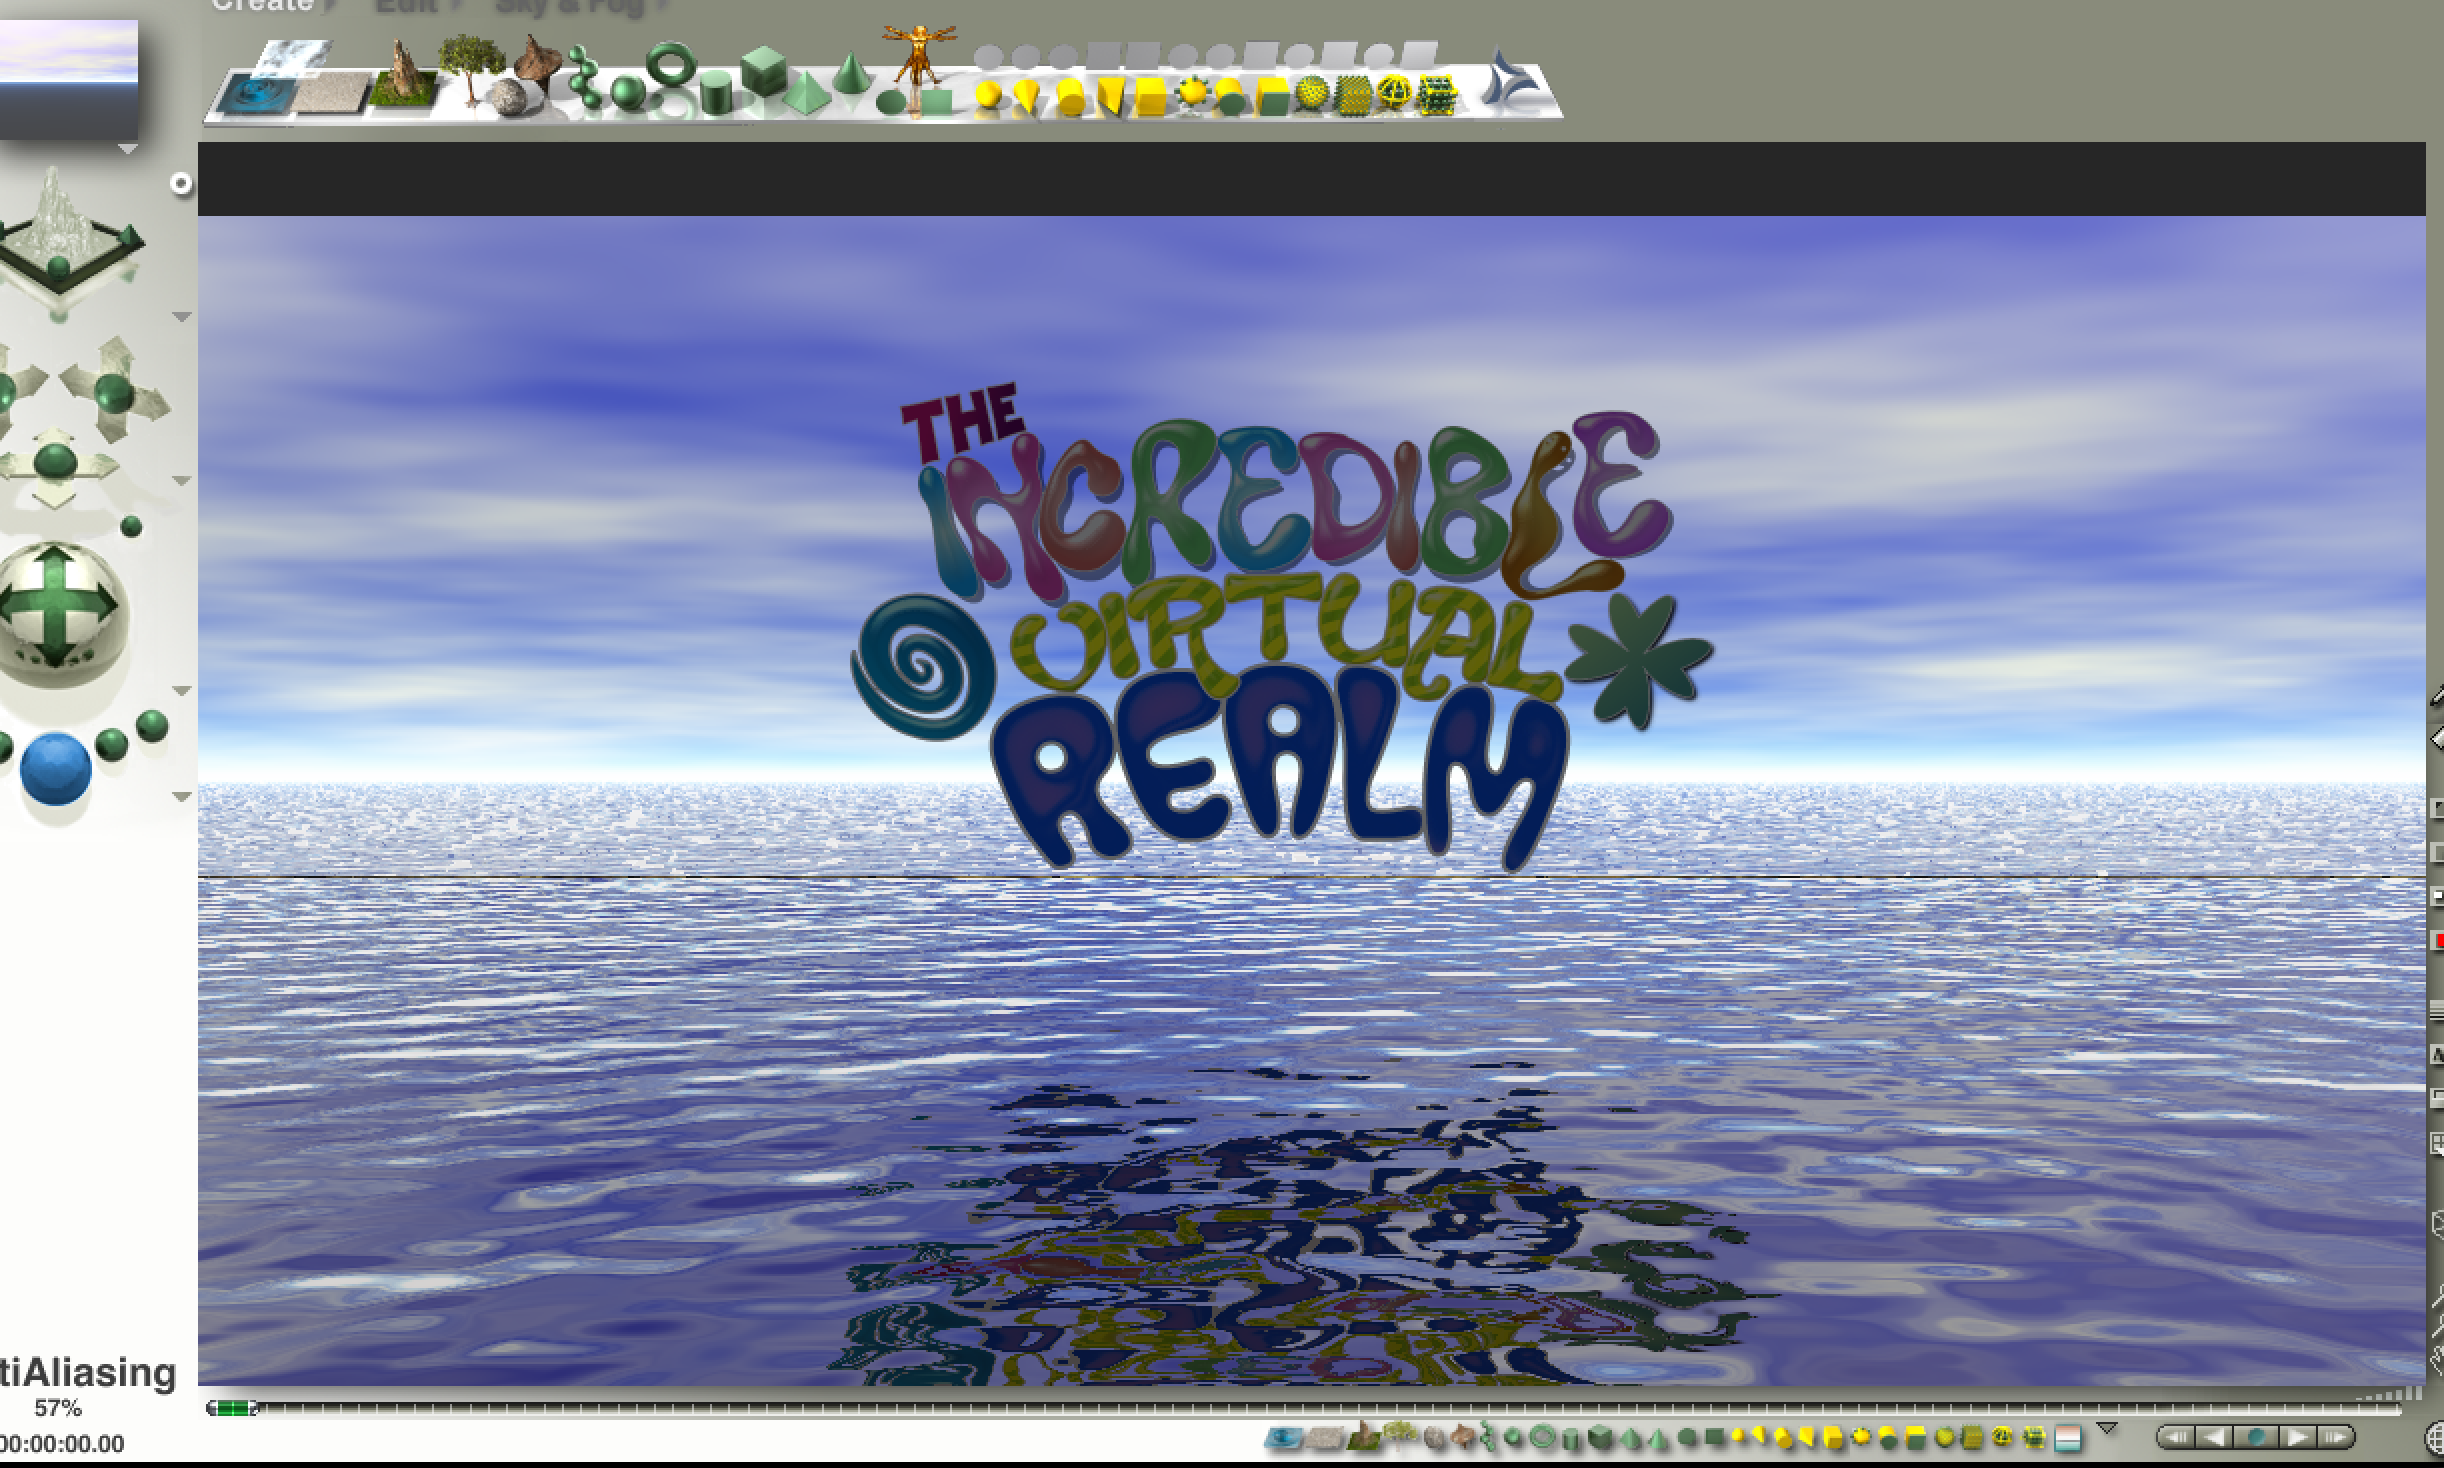Select the stone rock object icon
The height and width of the screenshot is (1468, 2444).
click(510, 98)
